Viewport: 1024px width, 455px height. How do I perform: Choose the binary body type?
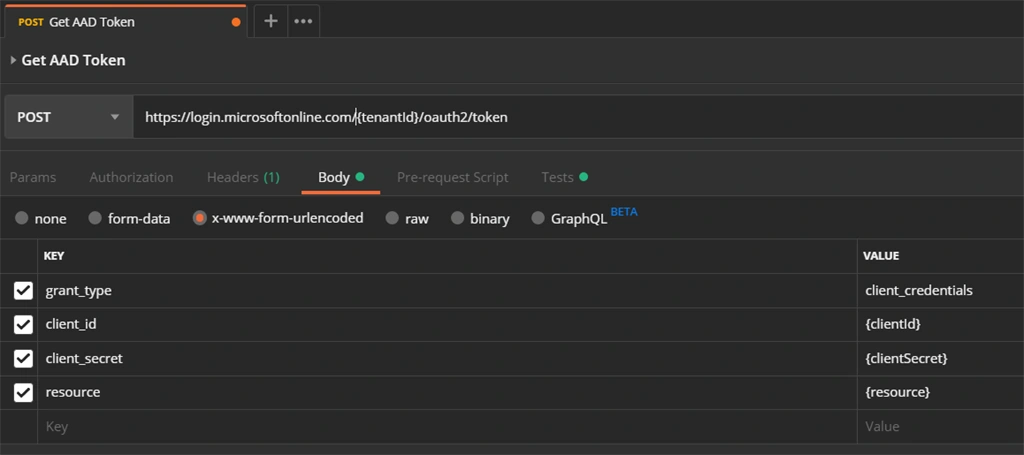click(x=457, y=218)
